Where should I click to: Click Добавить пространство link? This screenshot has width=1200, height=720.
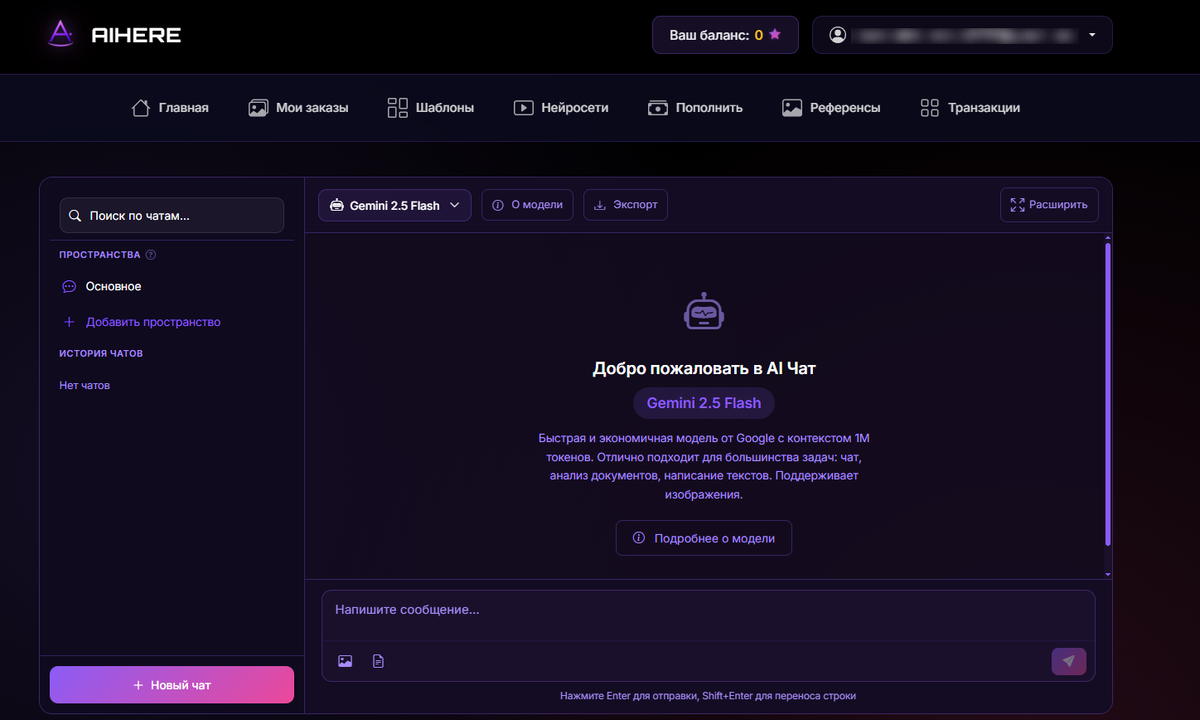click(153, 322)
